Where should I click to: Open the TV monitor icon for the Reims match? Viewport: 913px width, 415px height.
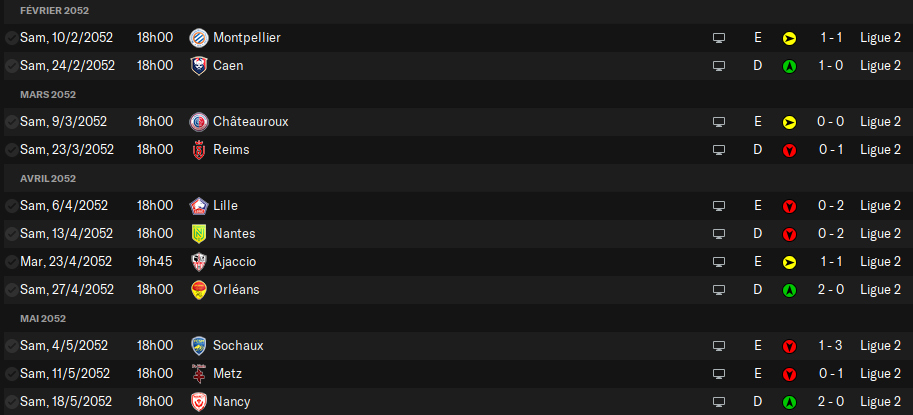pos(719,150)
